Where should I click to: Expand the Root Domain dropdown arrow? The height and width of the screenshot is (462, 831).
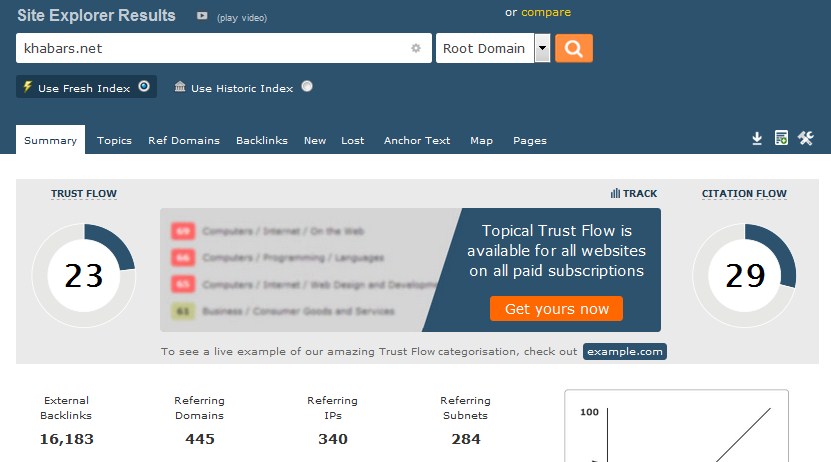click(542, 48)
